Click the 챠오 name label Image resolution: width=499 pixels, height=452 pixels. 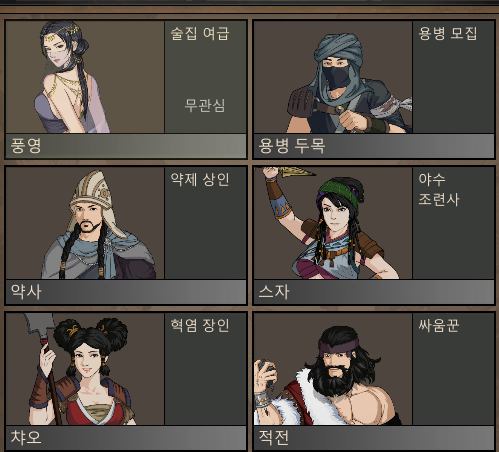tap(26, 437)
